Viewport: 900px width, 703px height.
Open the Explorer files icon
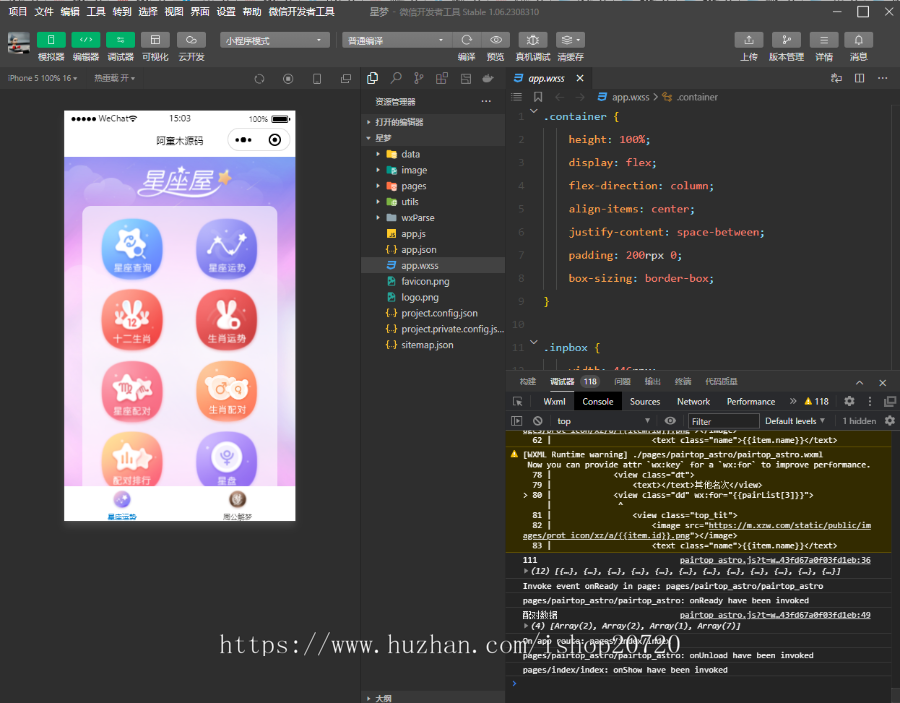pos(373,79)
